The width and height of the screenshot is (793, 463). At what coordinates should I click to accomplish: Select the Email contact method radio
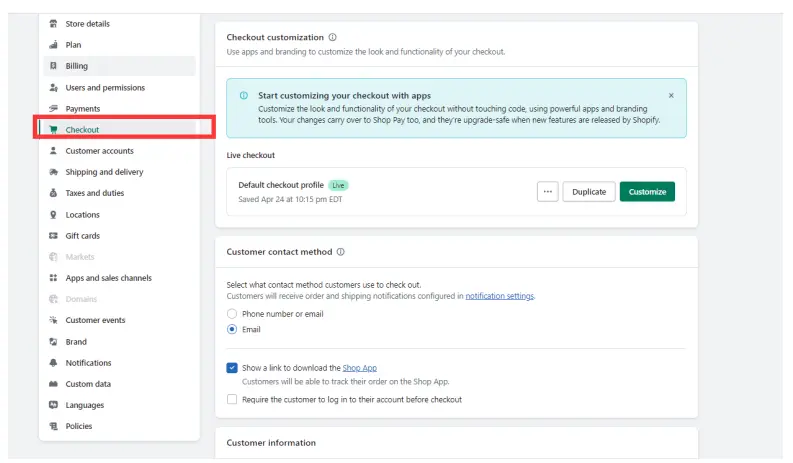pos(232,329)
